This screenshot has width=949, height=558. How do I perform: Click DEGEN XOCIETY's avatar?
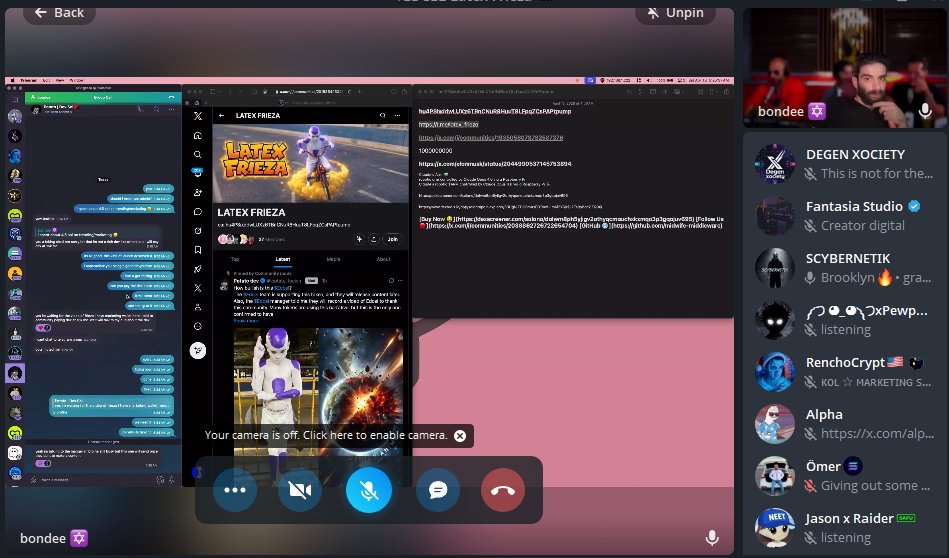[775, 163]
